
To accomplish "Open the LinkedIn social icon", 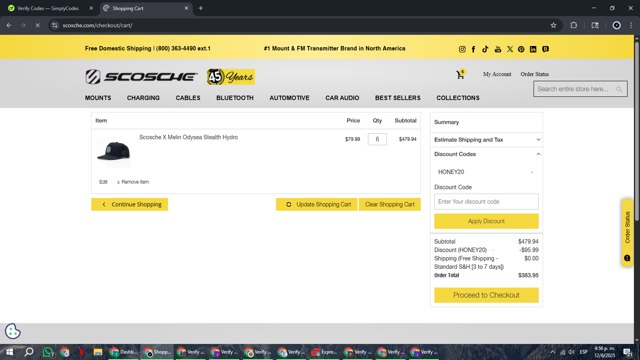I will click(x=533, y=49).
